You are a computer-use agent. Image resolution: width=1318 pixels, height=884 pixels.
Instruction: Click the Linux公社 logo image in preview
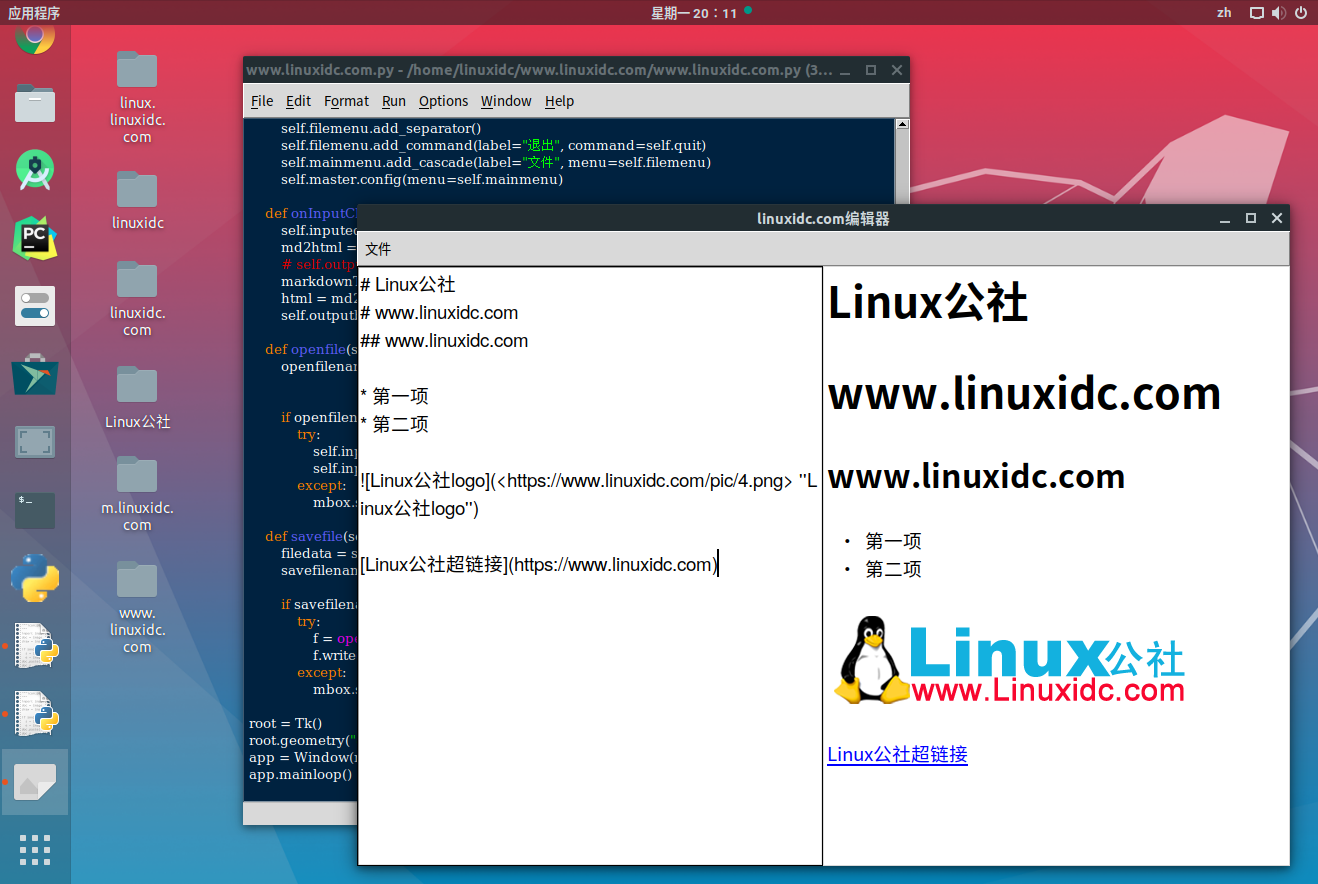coord(1009,661)
